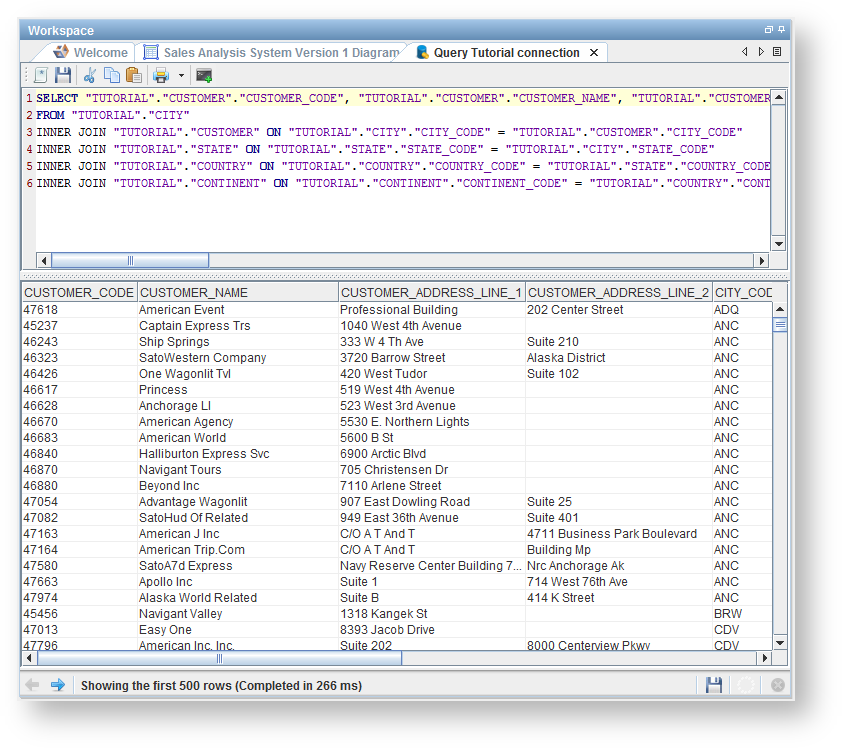Click the Cut scissors icon
843x749 pixels.
click(x=89, y=75)
